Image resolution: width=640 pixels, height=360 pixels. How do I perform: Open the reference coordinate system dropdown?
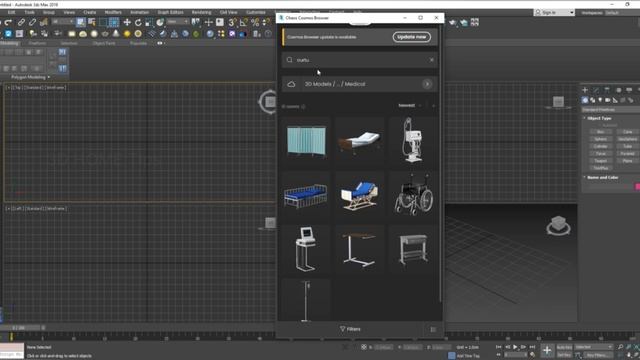(178, 22)
